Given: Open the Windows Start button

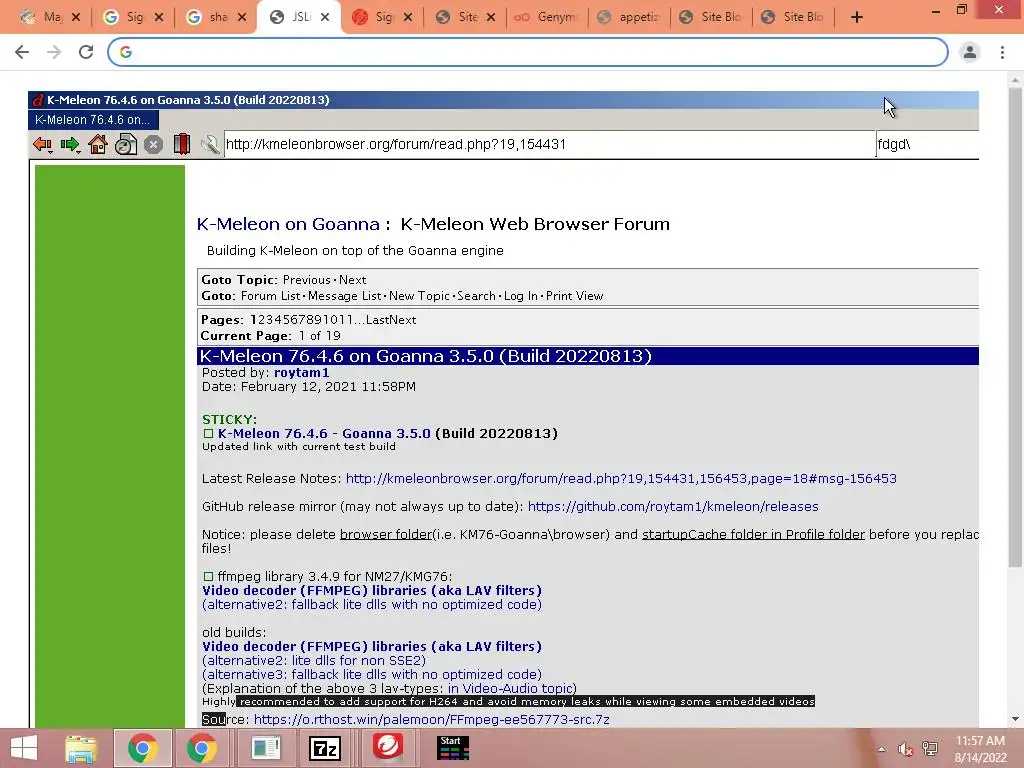Looking at the screenshot, I should [x=24, y=748].
